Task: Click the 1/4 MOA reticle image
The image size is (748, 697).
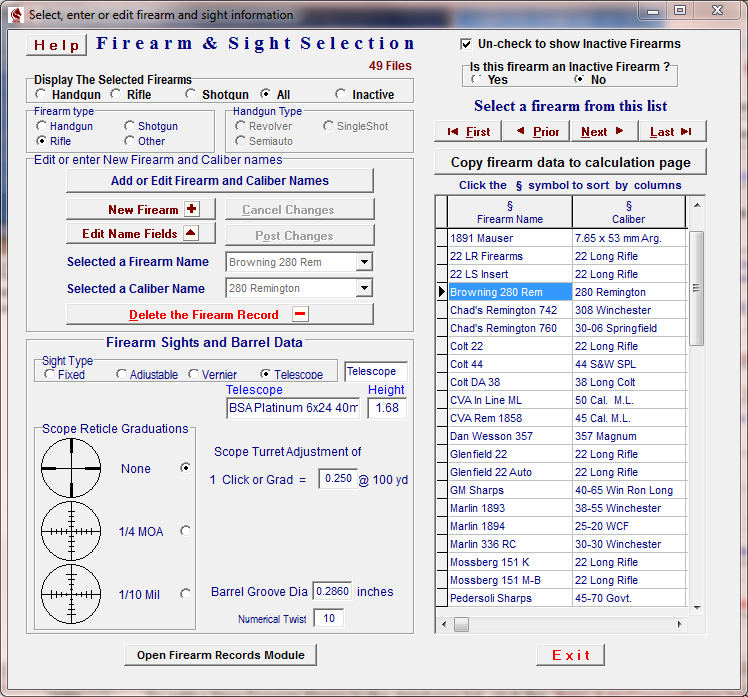Action: [x=71, y=531]
